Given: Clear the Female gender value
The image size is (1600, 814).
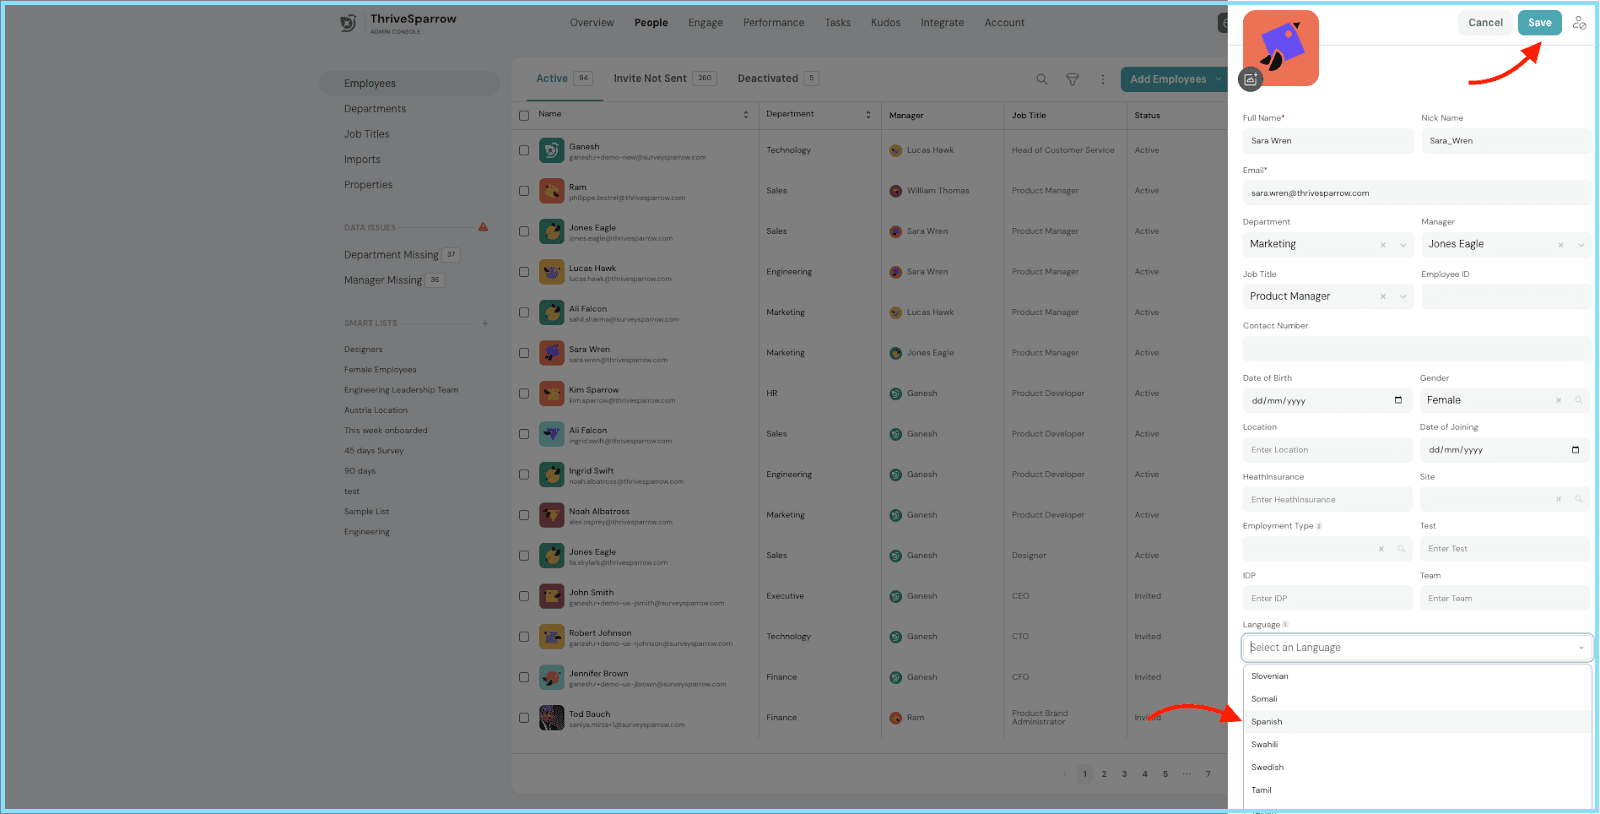Looking at the screenshot, I should [1558, 400].
